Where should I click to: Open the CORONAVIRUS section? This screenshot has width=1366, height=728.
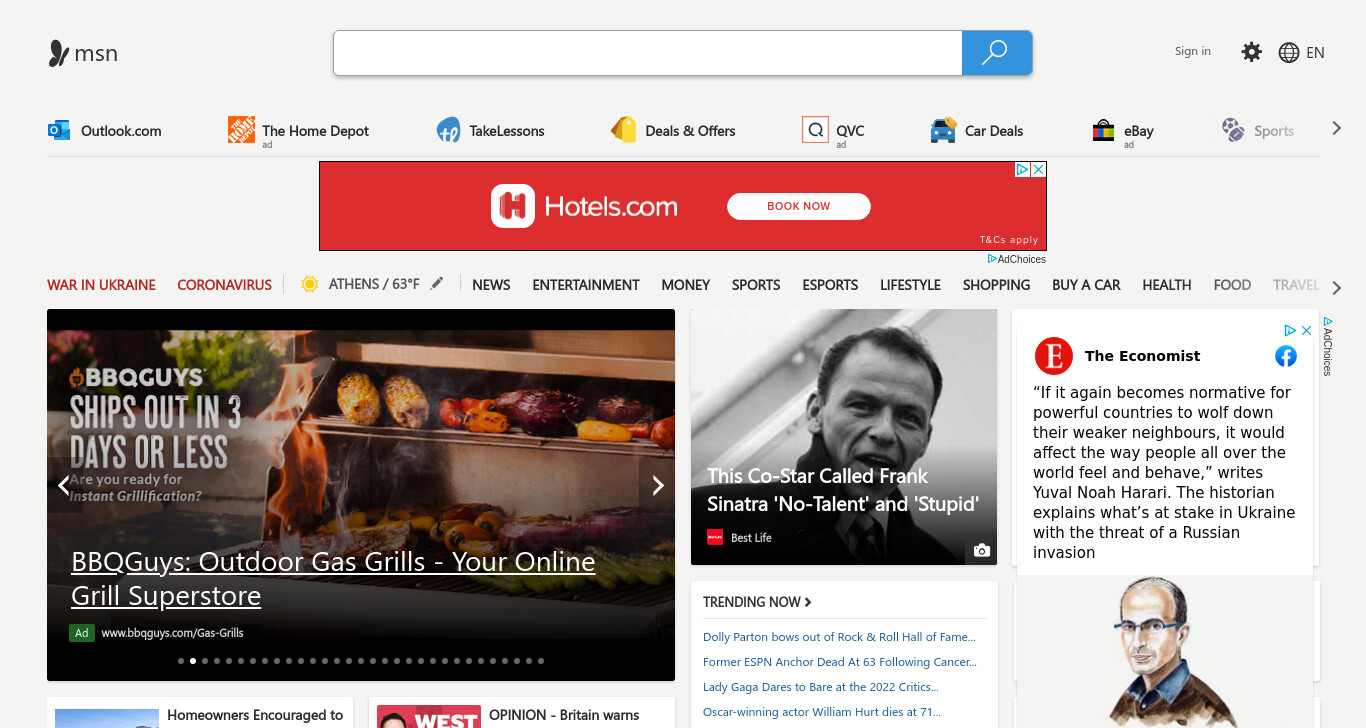click(224, 285)
